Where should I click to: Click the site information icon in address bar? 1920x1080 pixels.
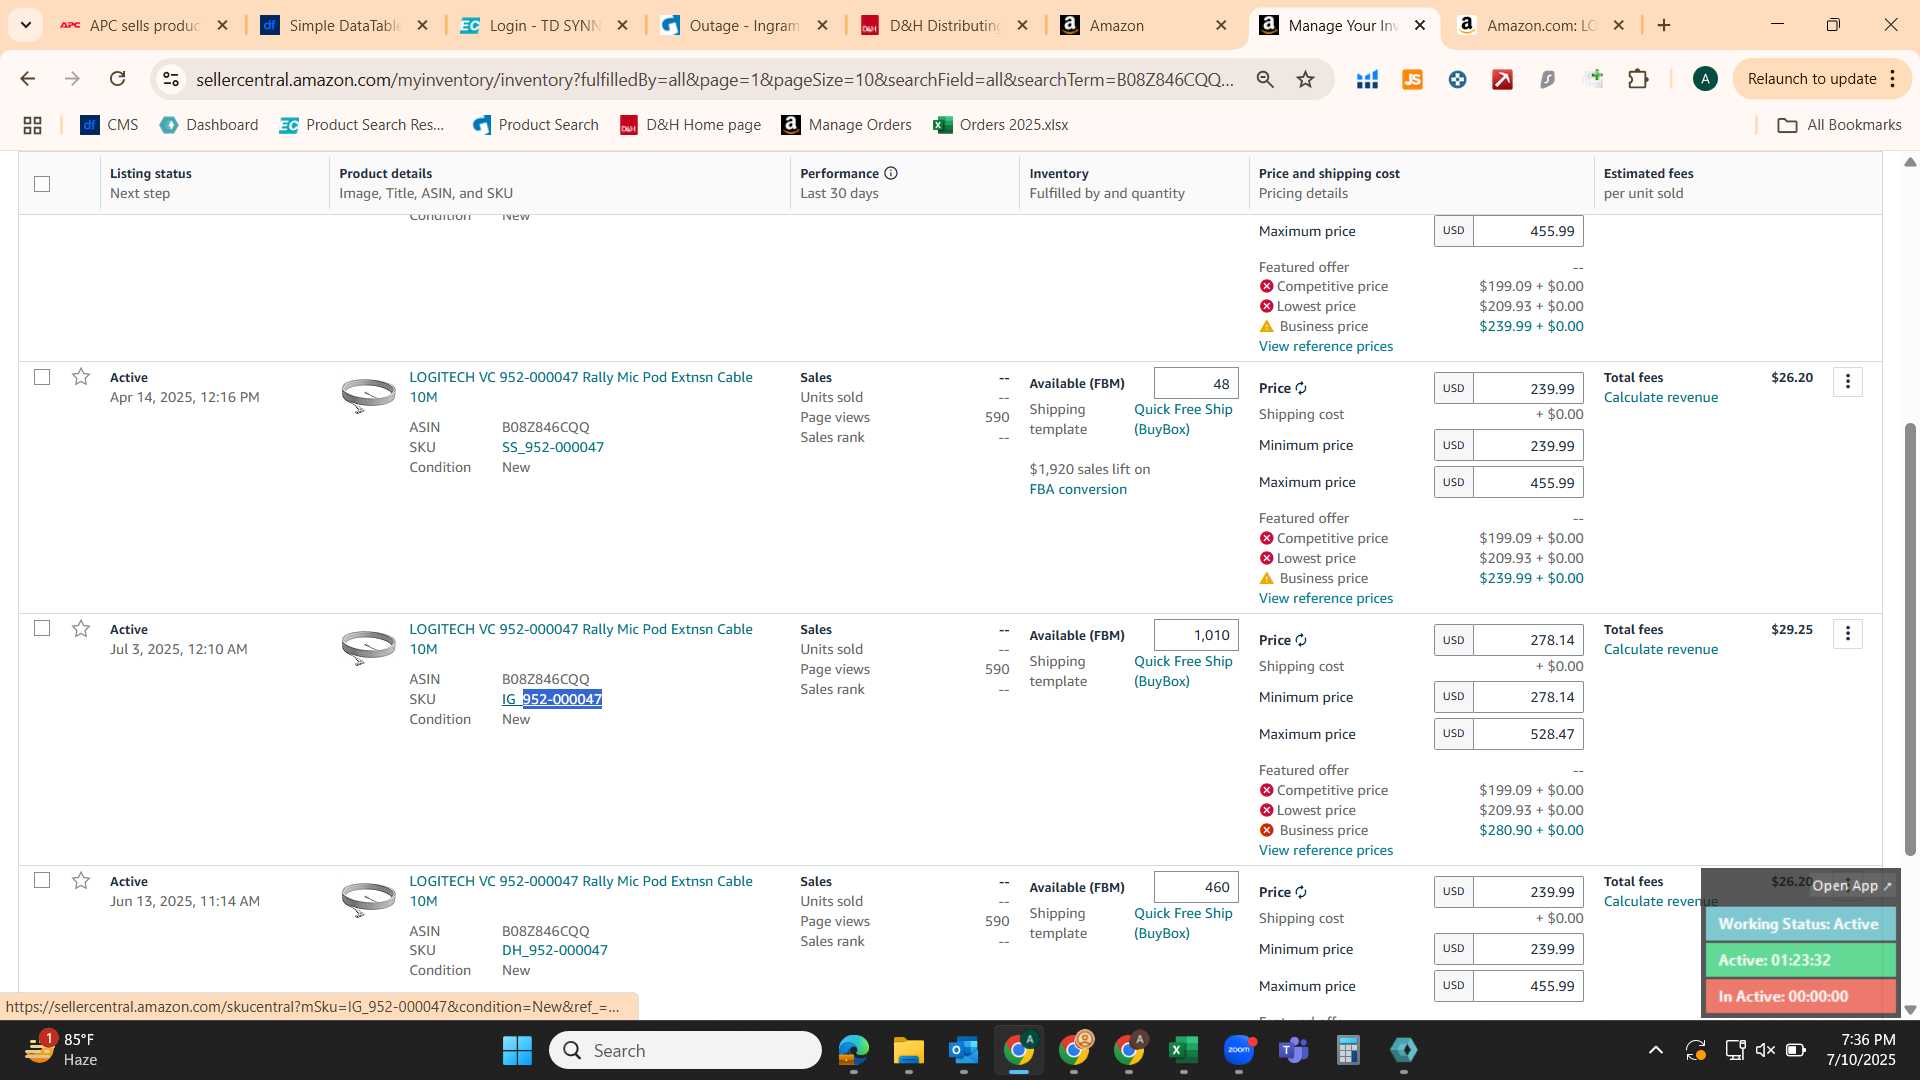[171, 79]
